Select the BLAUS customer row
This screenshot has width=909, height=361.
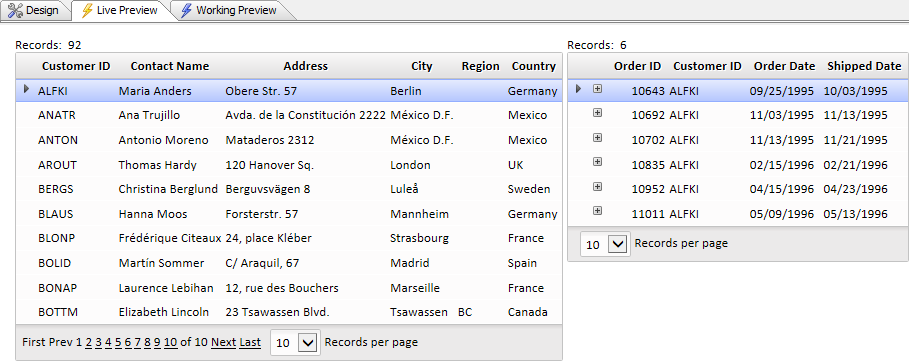pos(289,214)
